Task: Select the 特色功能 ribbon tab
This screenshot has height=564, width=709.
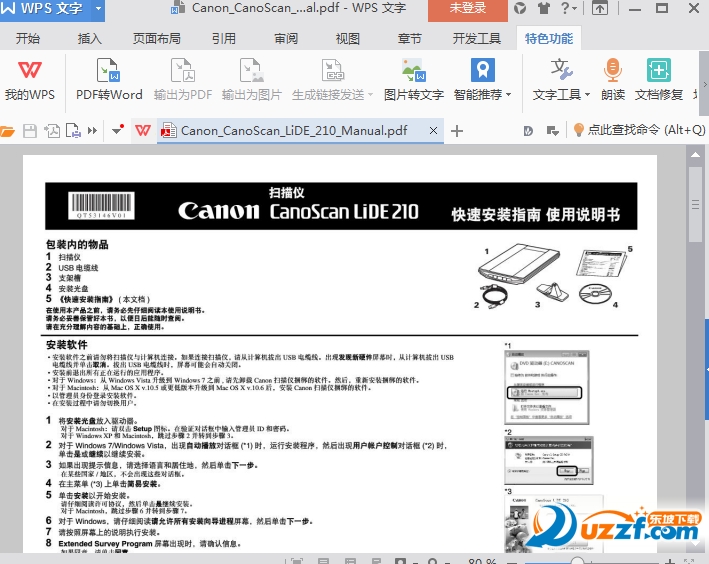Action: click(548, 38)
